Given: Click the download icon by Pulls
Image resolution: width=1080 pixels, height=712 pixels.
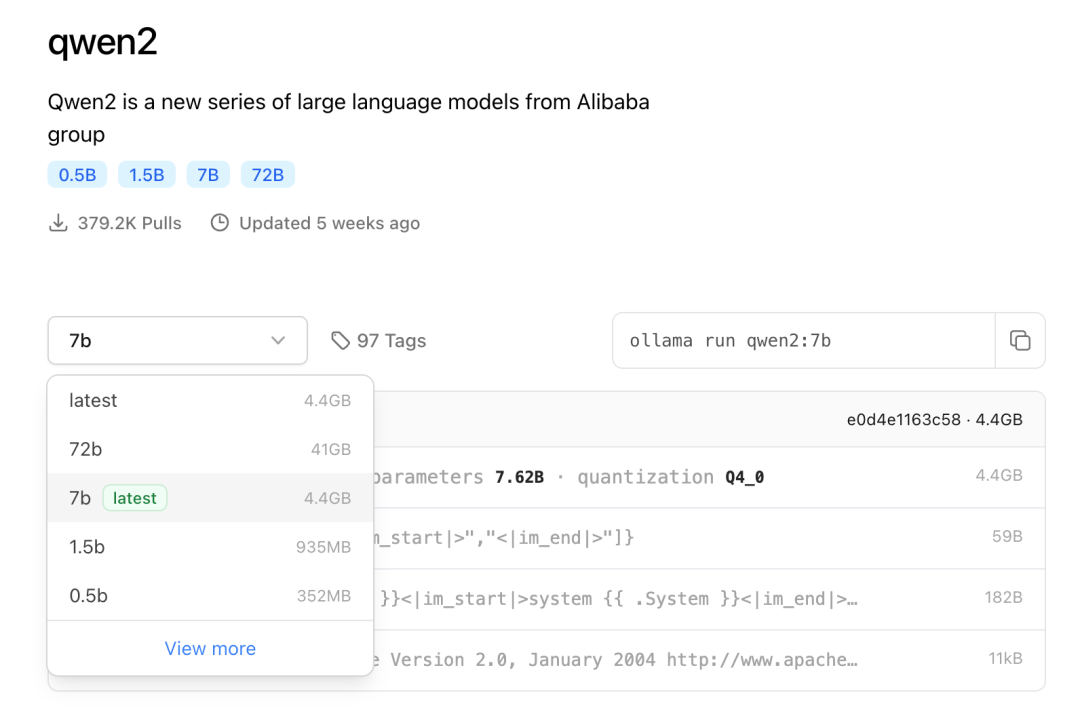Looking at the screenshot, I should [59, 223].
